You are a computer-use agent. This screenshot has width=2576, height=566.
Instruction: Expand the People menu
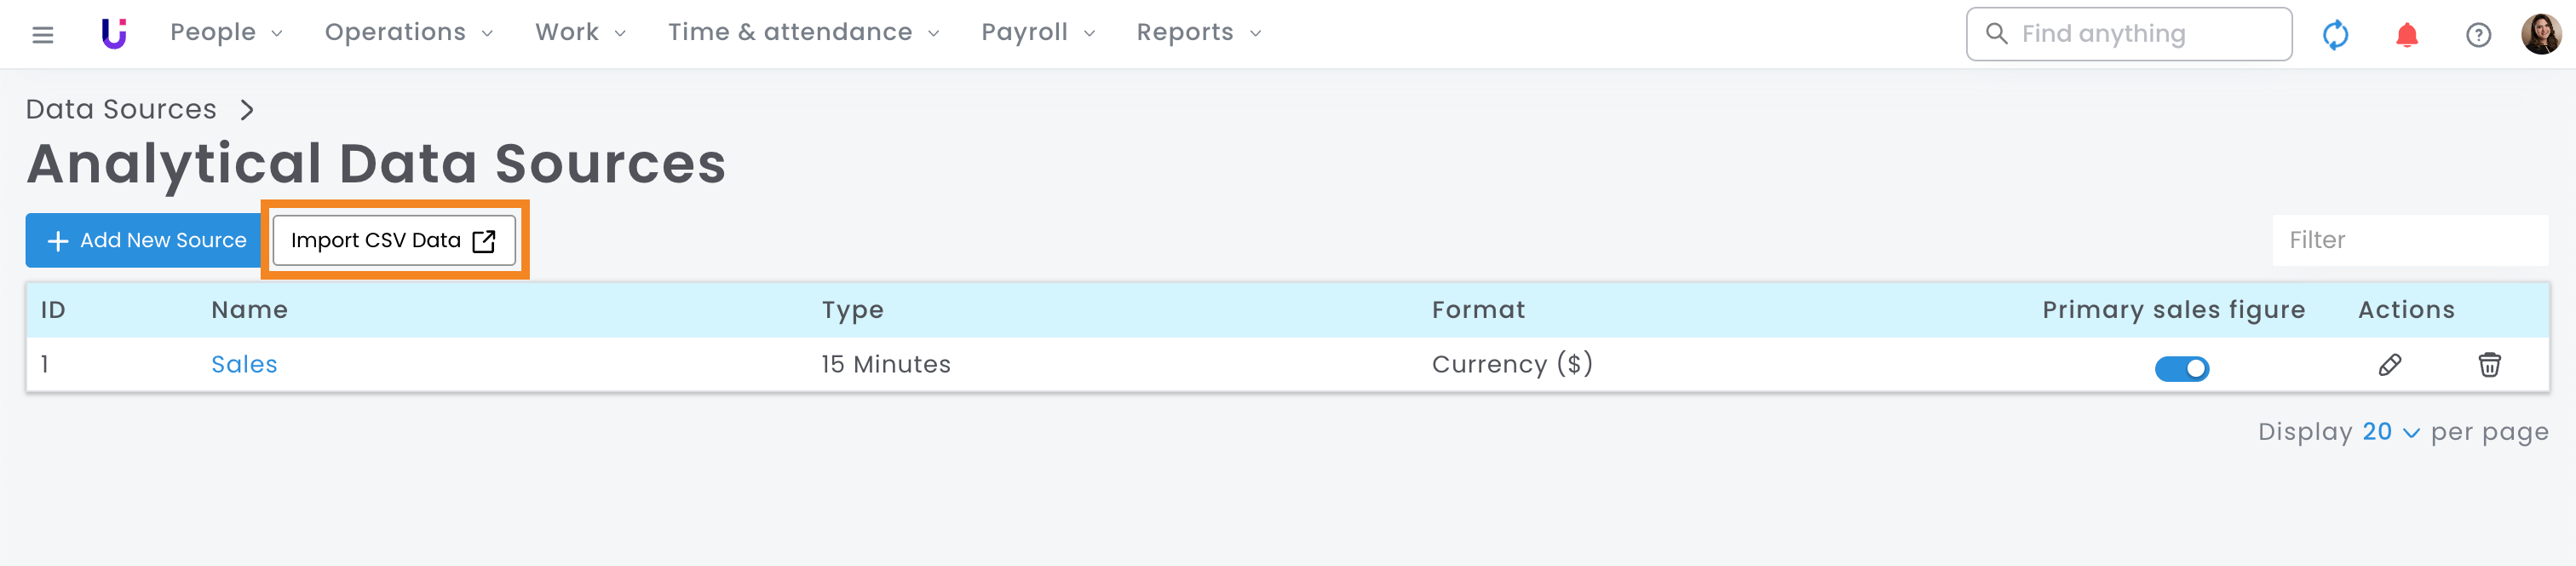pos(226,33)
